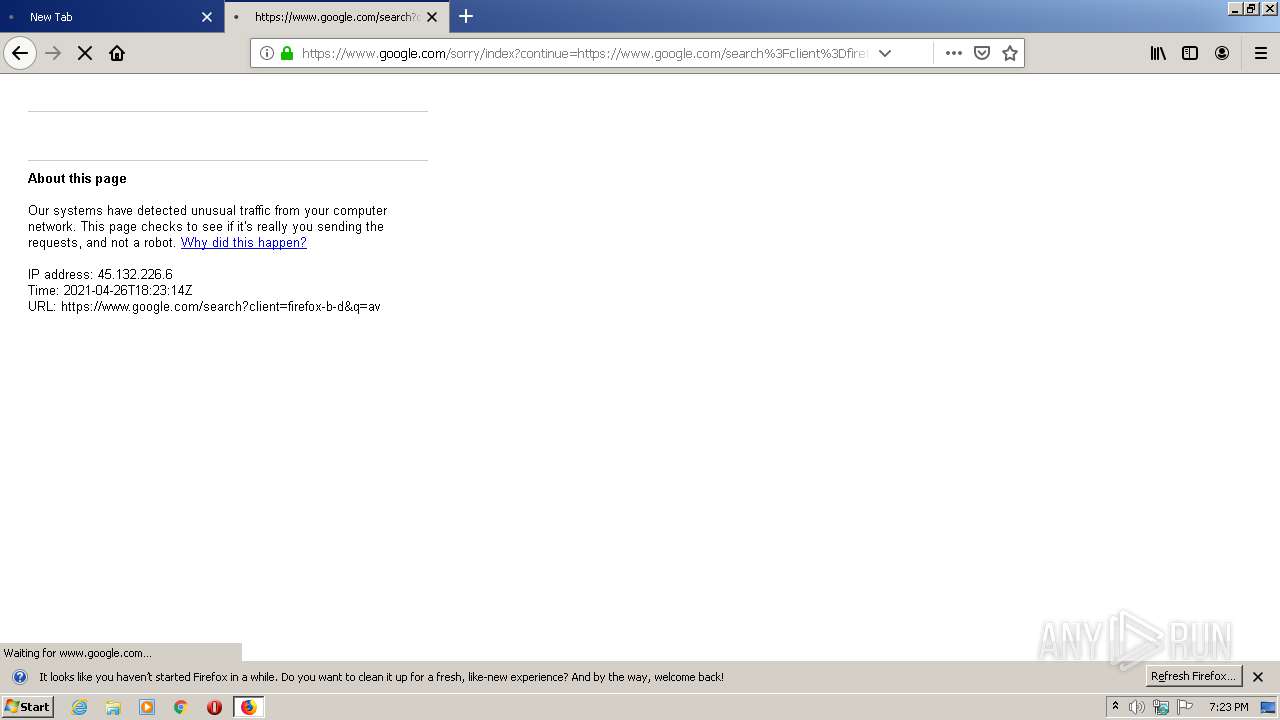Launch Google Chrome from the taskbar
The image size is (1280, 720).
pyautogui.click(x=181, y=707)
